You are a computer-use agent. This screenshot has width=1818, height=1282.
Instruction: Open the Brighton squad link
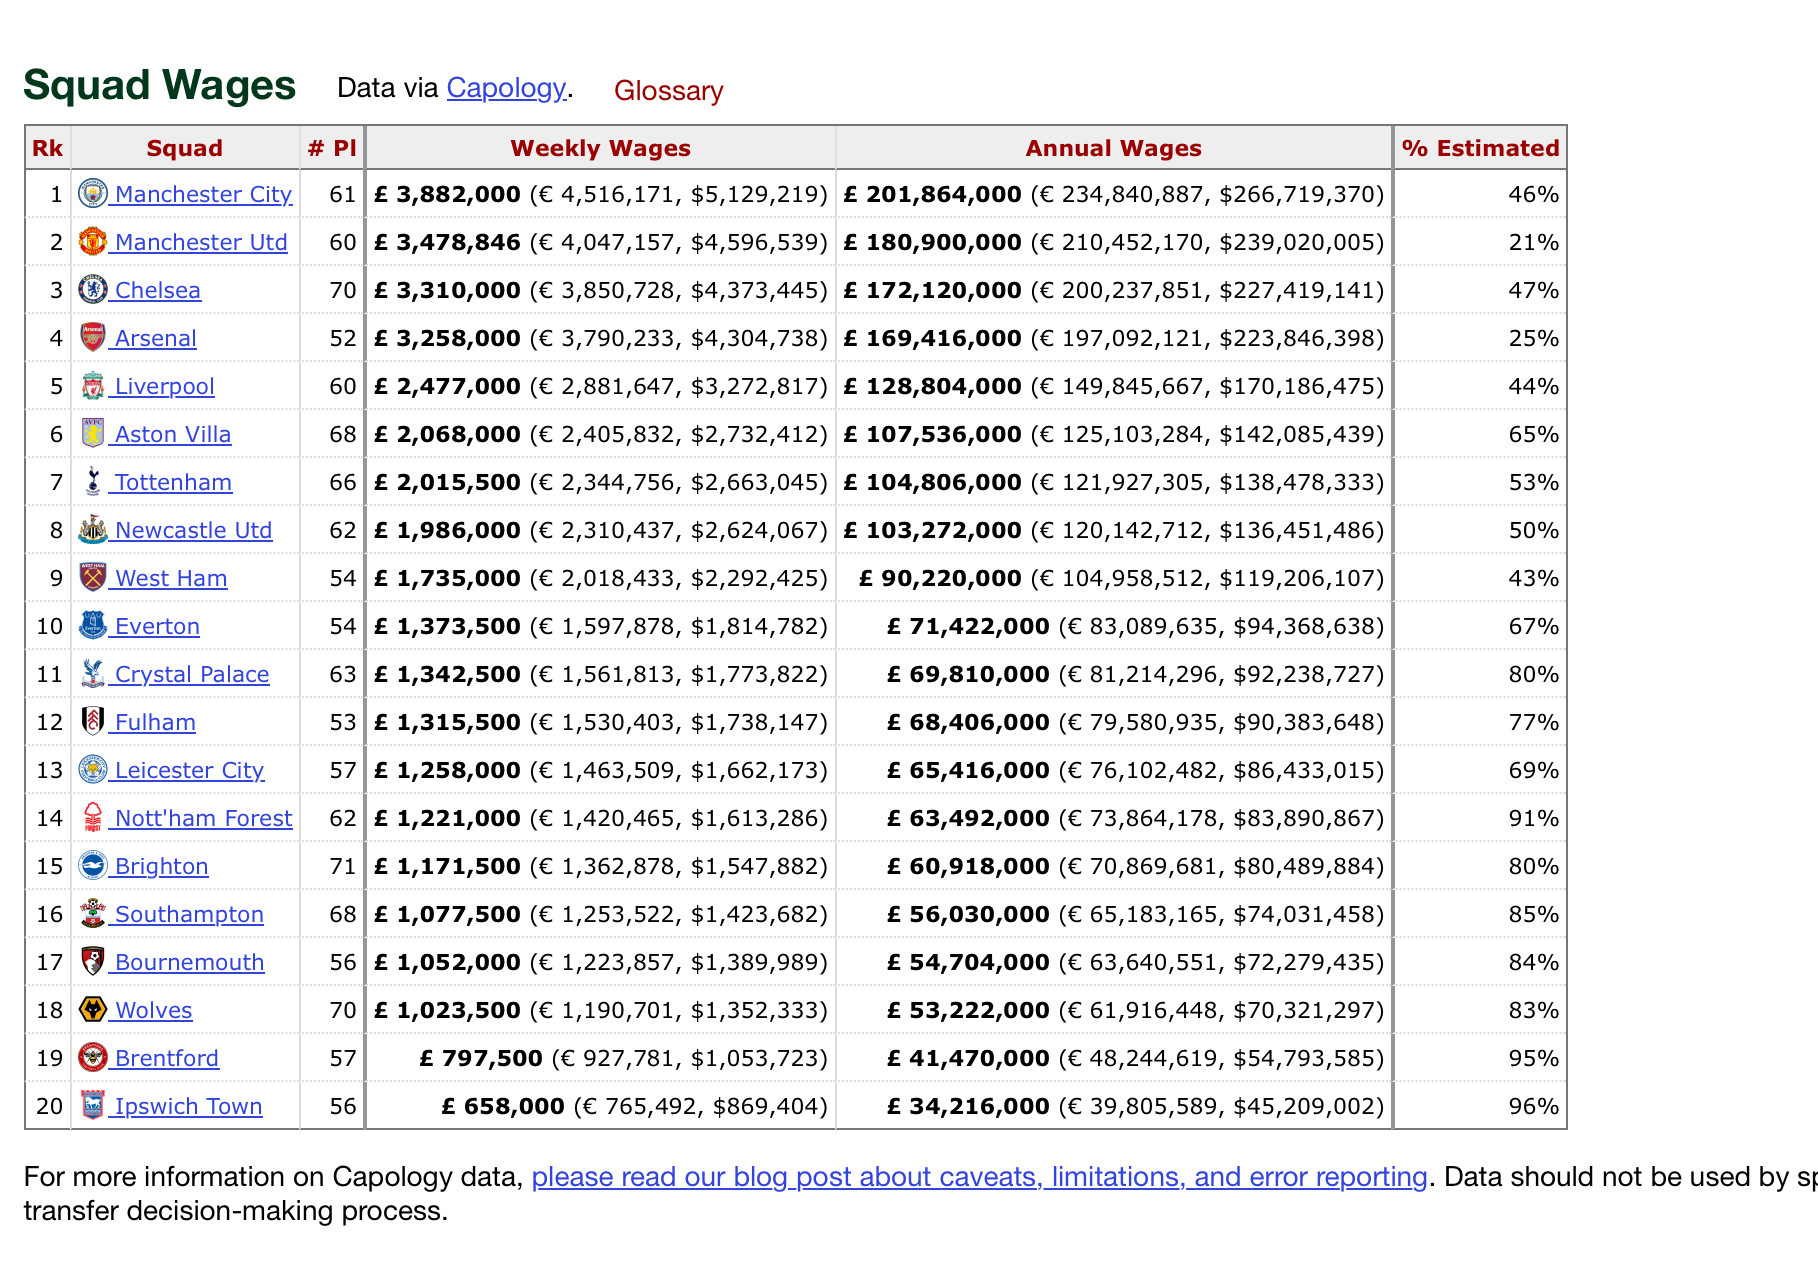161,866
